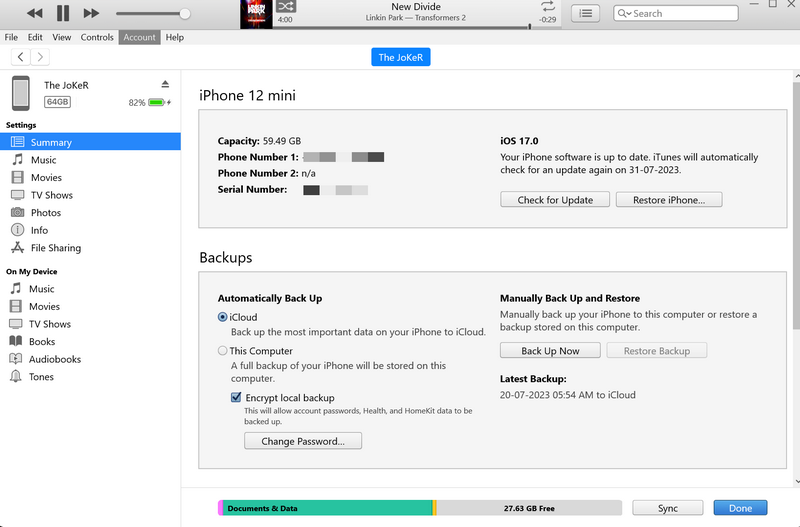Click the previous track rewind icon
The height and width of the screenshot is (527, 800).
[35, 13]
